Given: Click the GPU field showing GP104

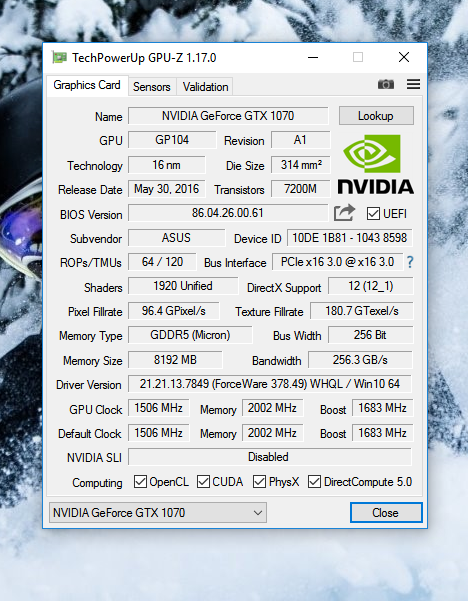Looking at the screenshot, I should (172, 140).
